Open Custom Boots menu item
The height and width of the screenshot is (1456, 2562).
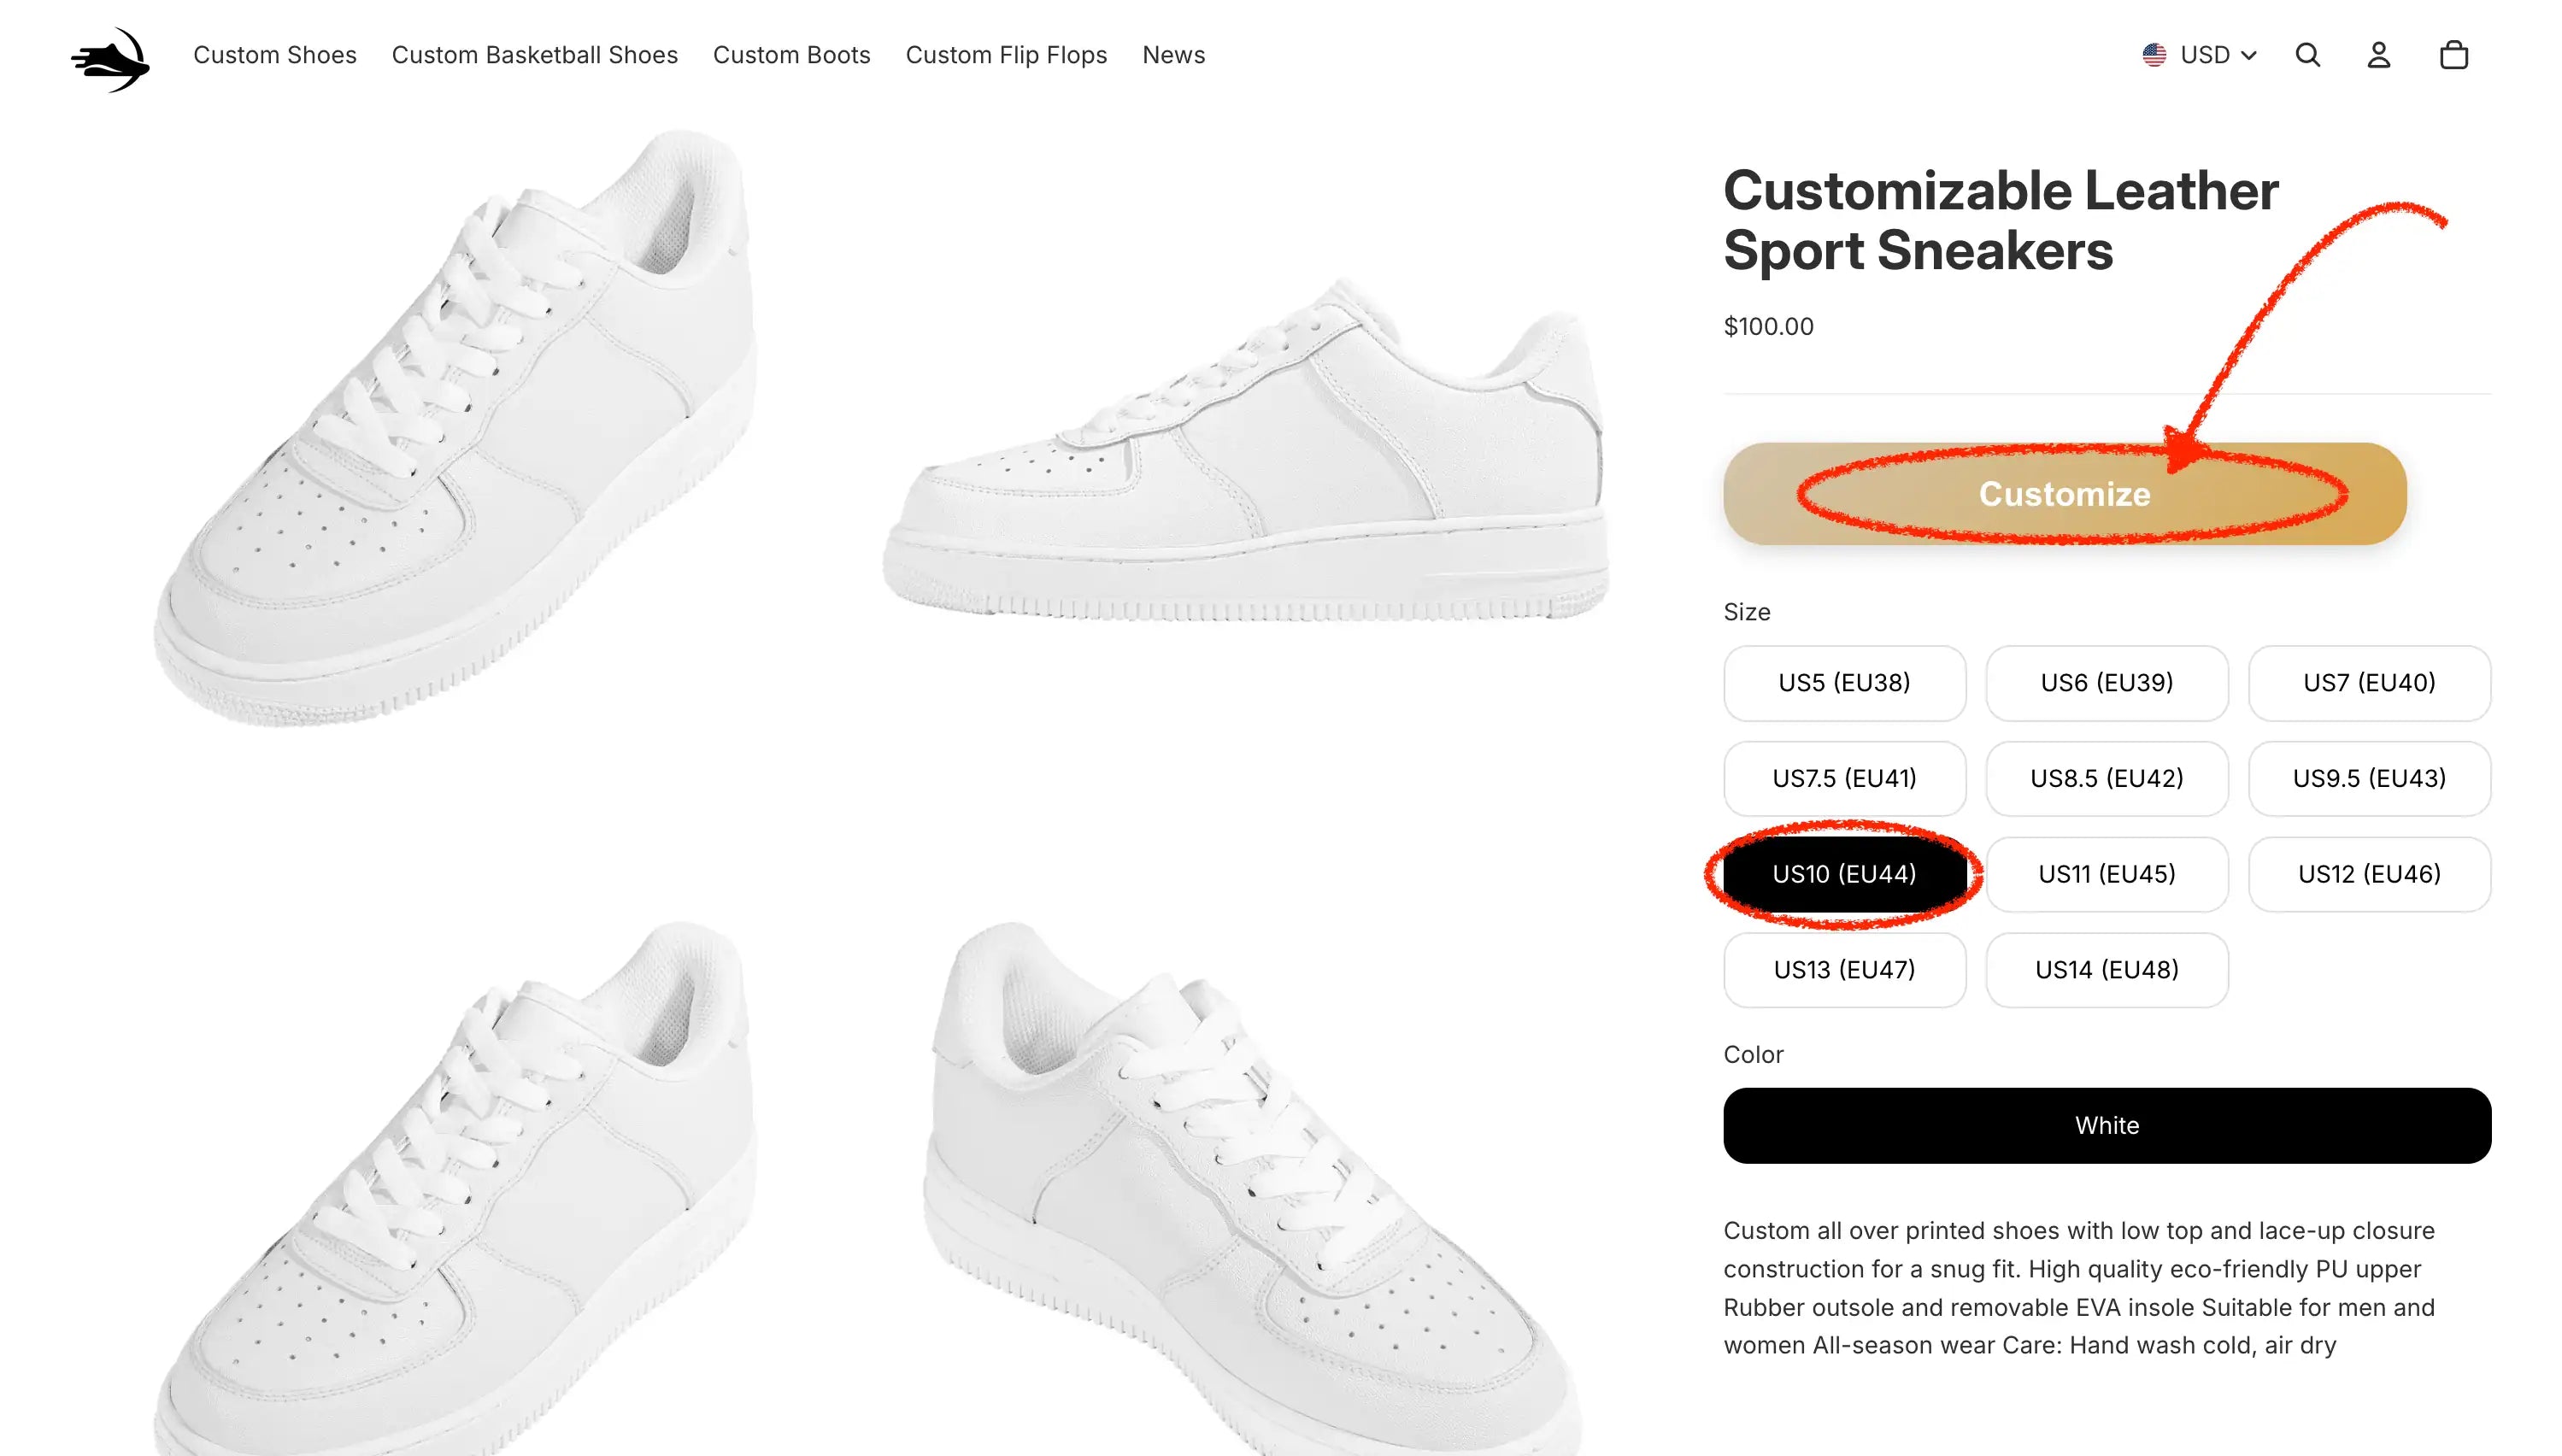[791, 55]
